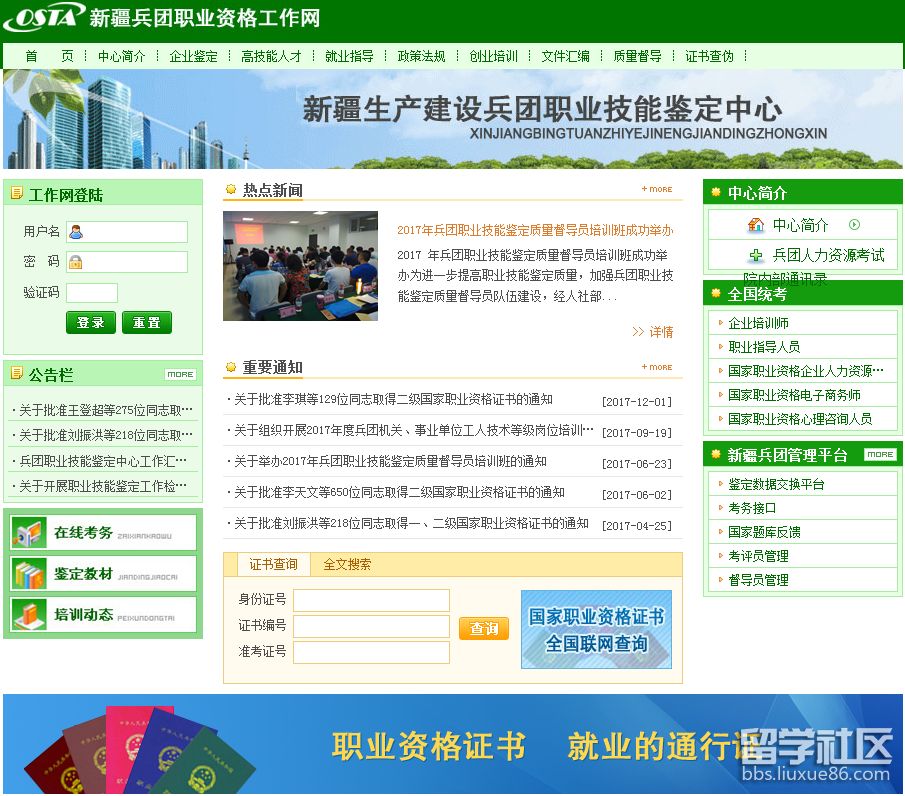This screenshot has width=905, height=796.
Task: Click MORE on the 新疆兵团管理平台 panel
Action: click(879, 454)
